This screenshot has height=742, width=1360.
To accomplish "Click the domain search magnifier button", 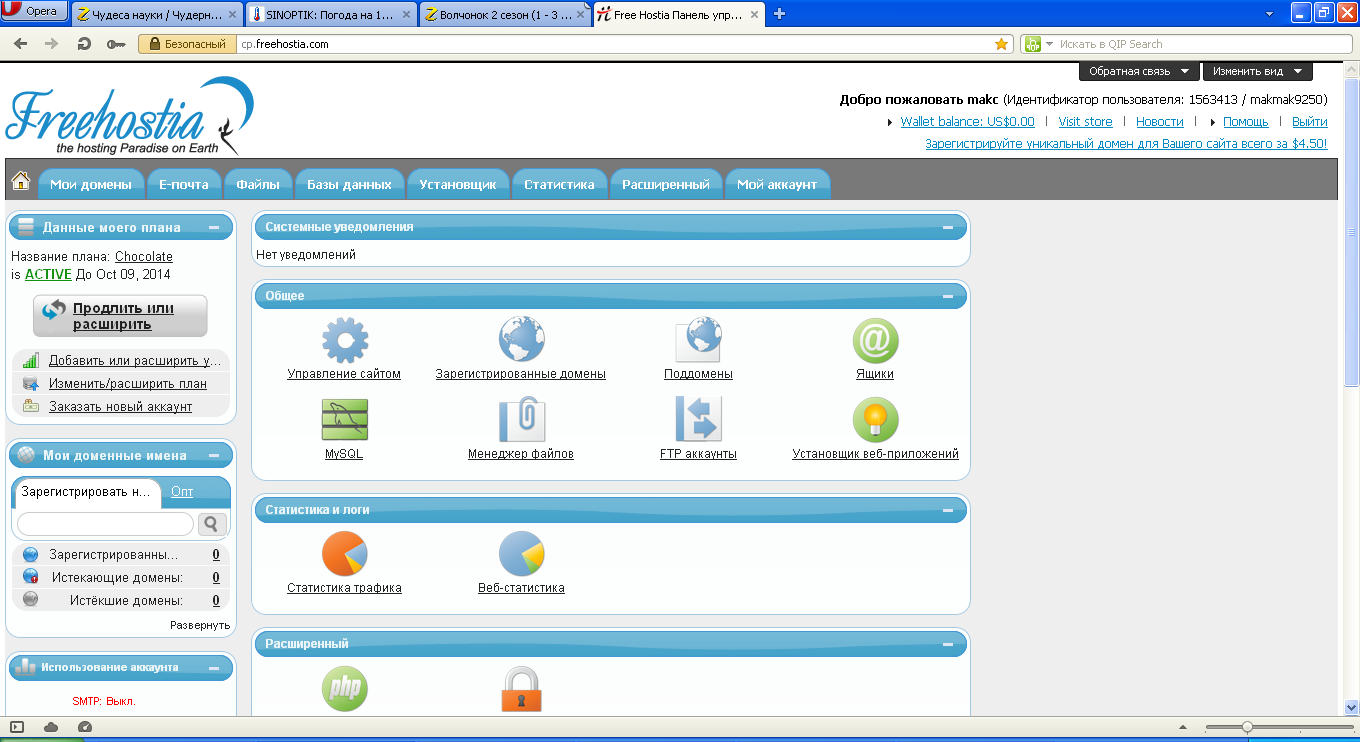I will coord(212,523).
